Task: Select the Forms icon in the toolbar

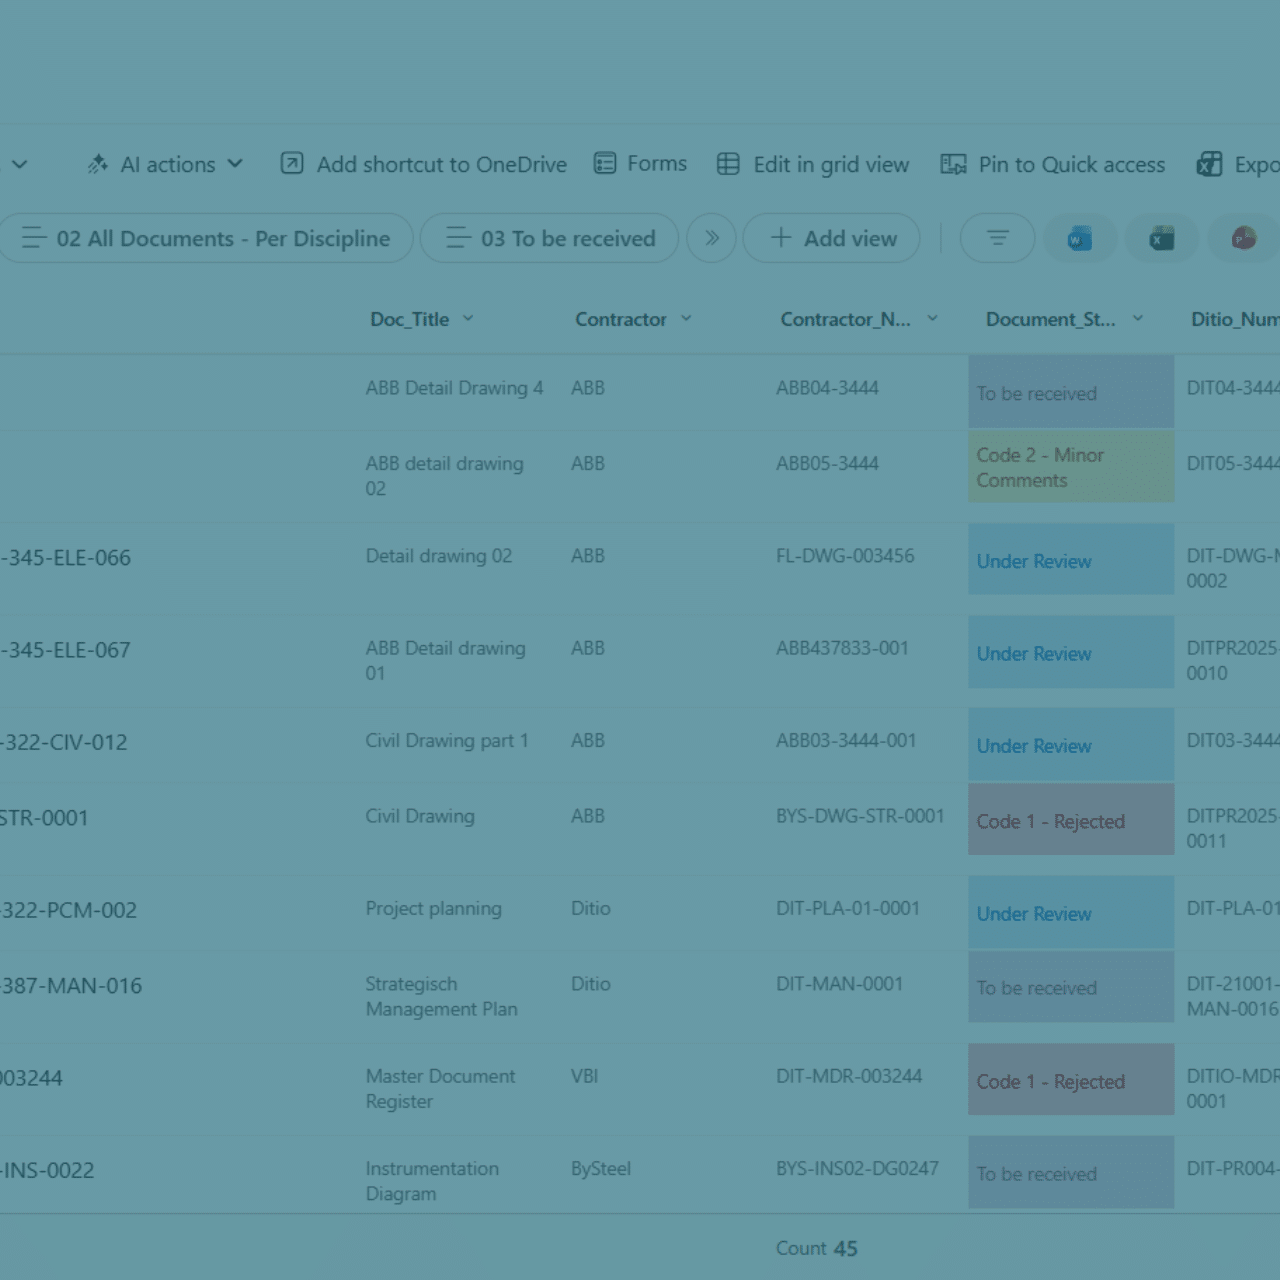Action: tap(605, 163)
